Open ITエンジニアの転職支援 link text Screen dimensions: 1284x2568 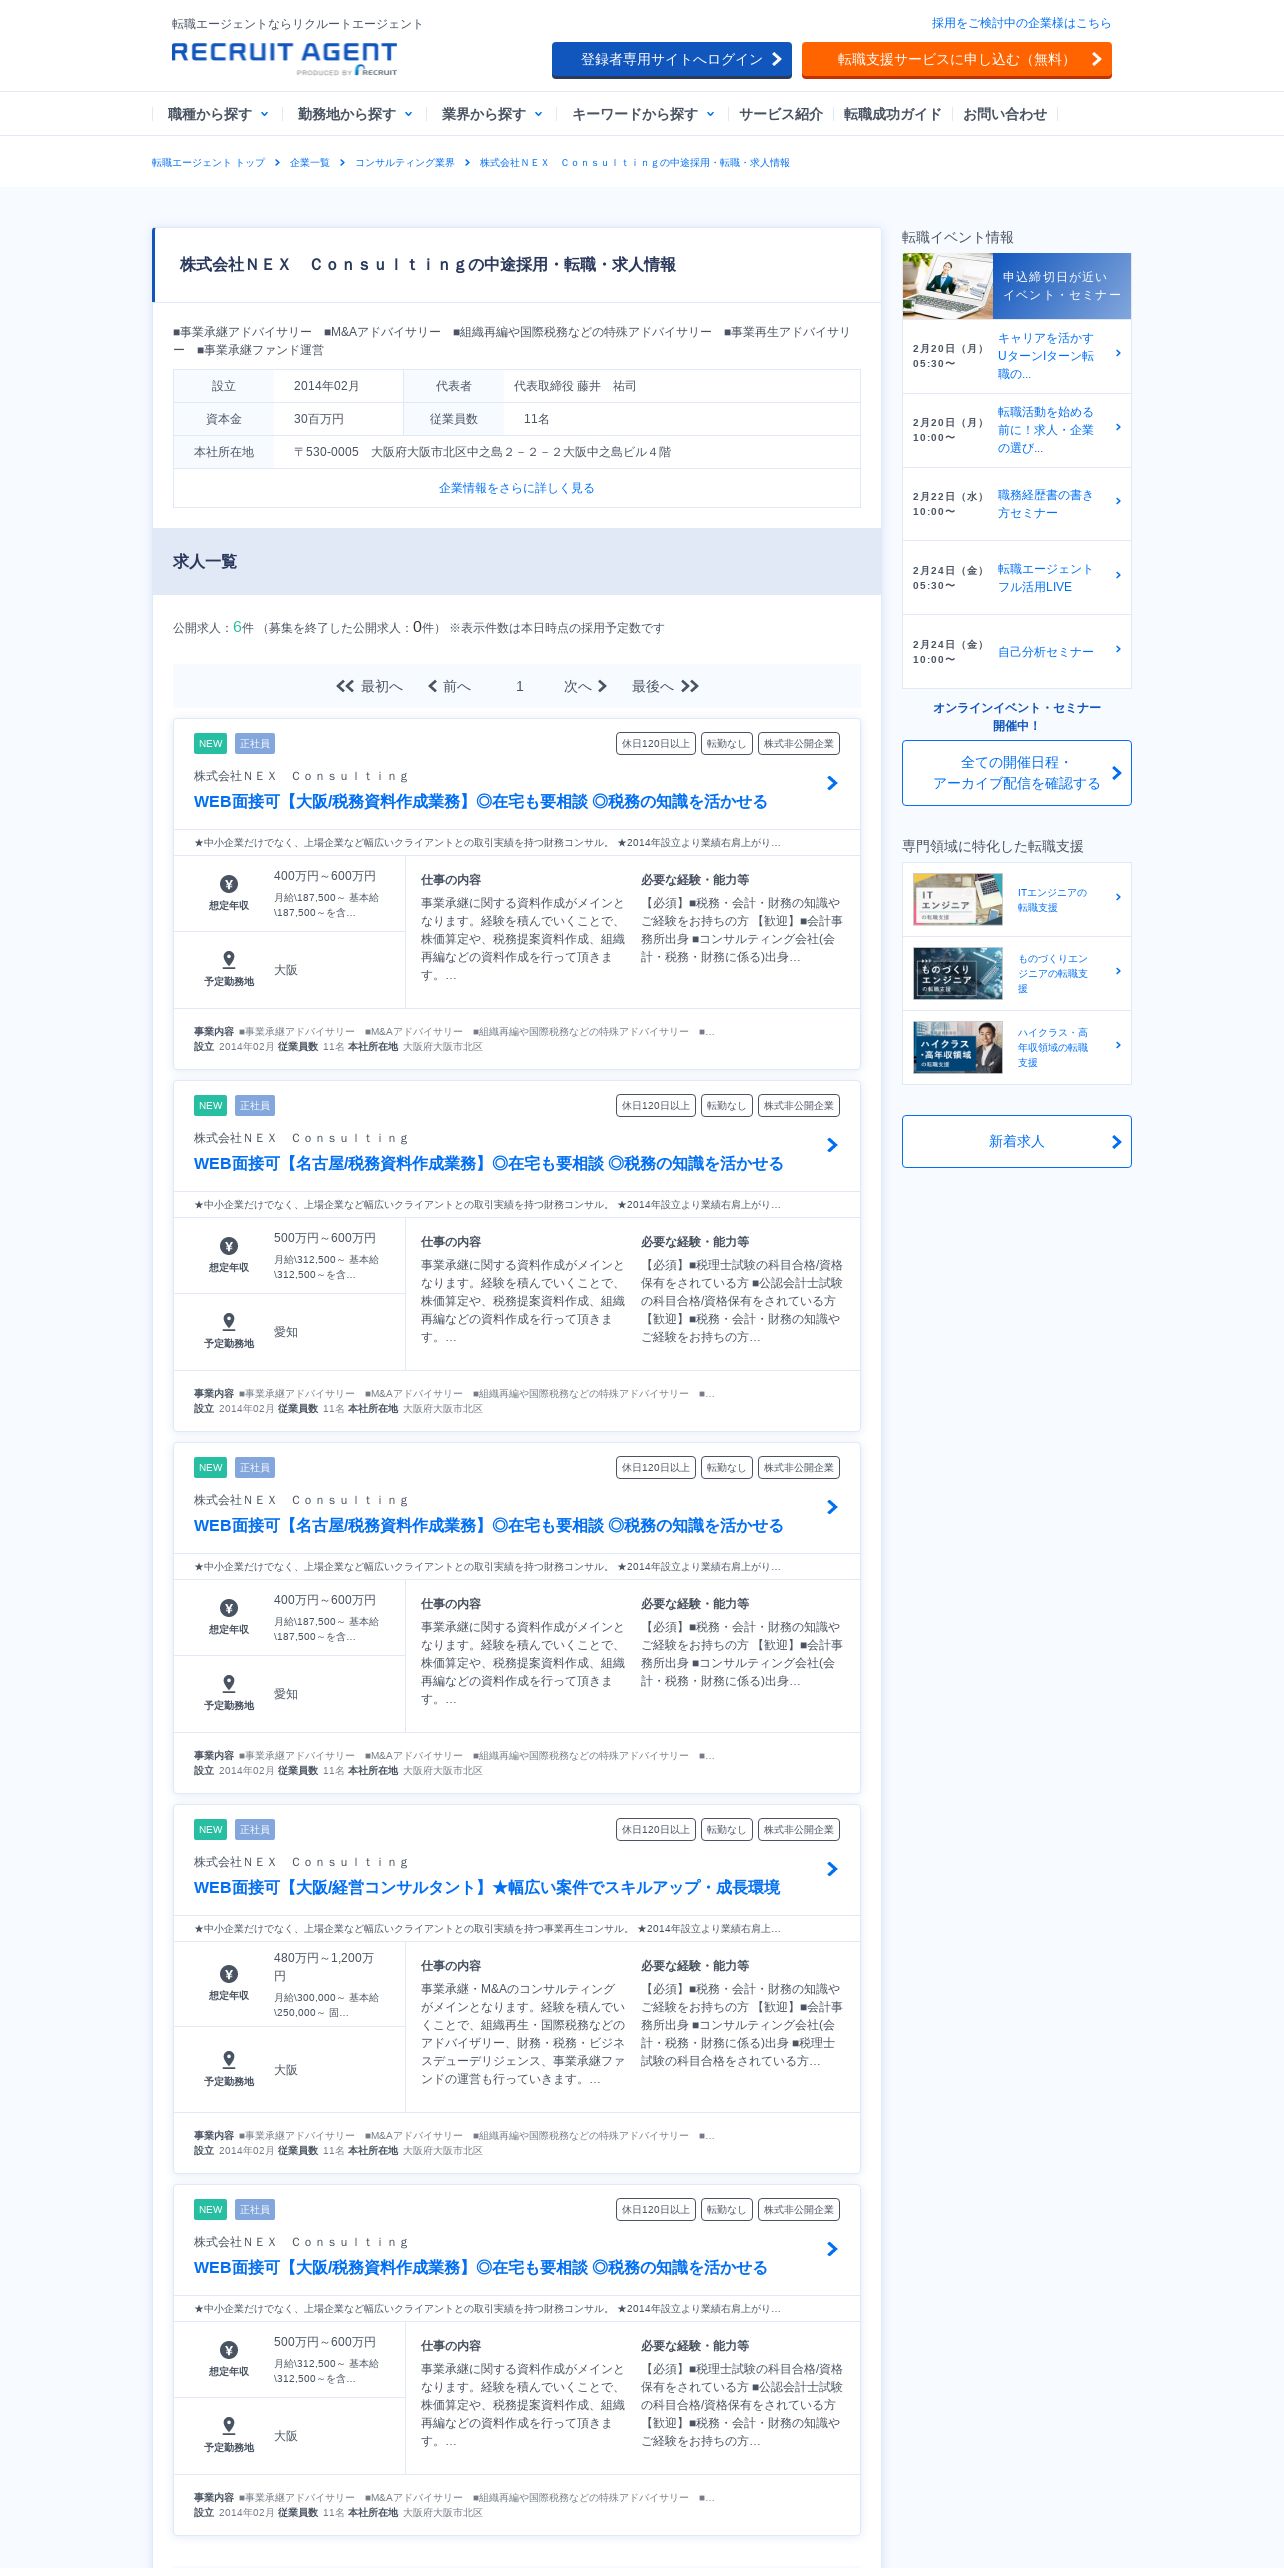[x=1053, y=900]
